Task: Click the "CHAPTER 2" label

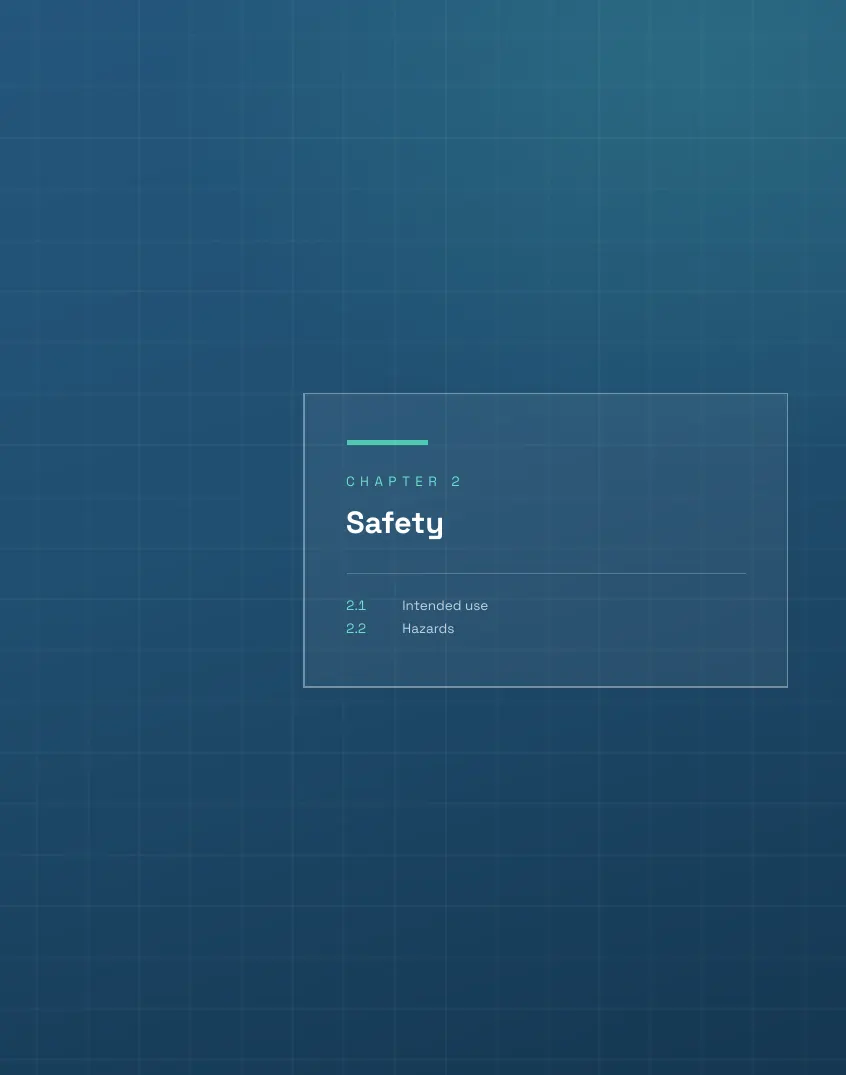Action: [x=403, y=481]
